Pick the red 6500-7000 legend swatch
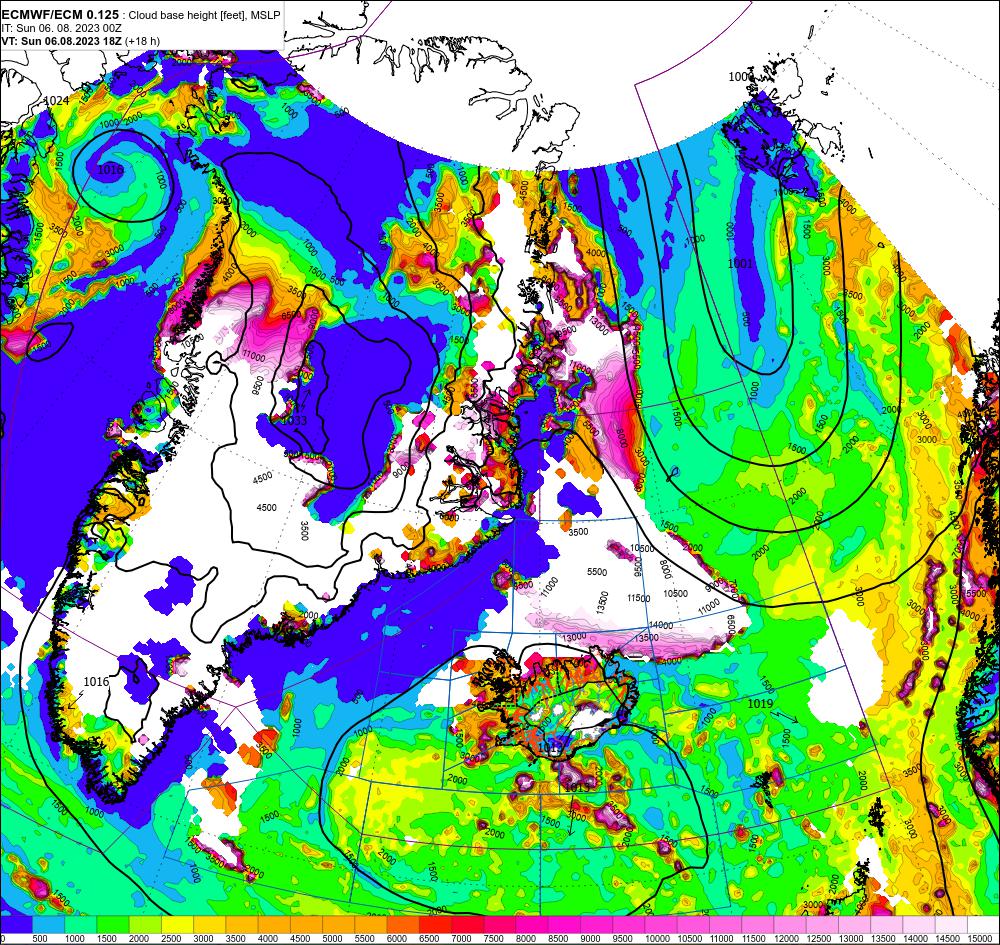 click(x=436, y=925)
